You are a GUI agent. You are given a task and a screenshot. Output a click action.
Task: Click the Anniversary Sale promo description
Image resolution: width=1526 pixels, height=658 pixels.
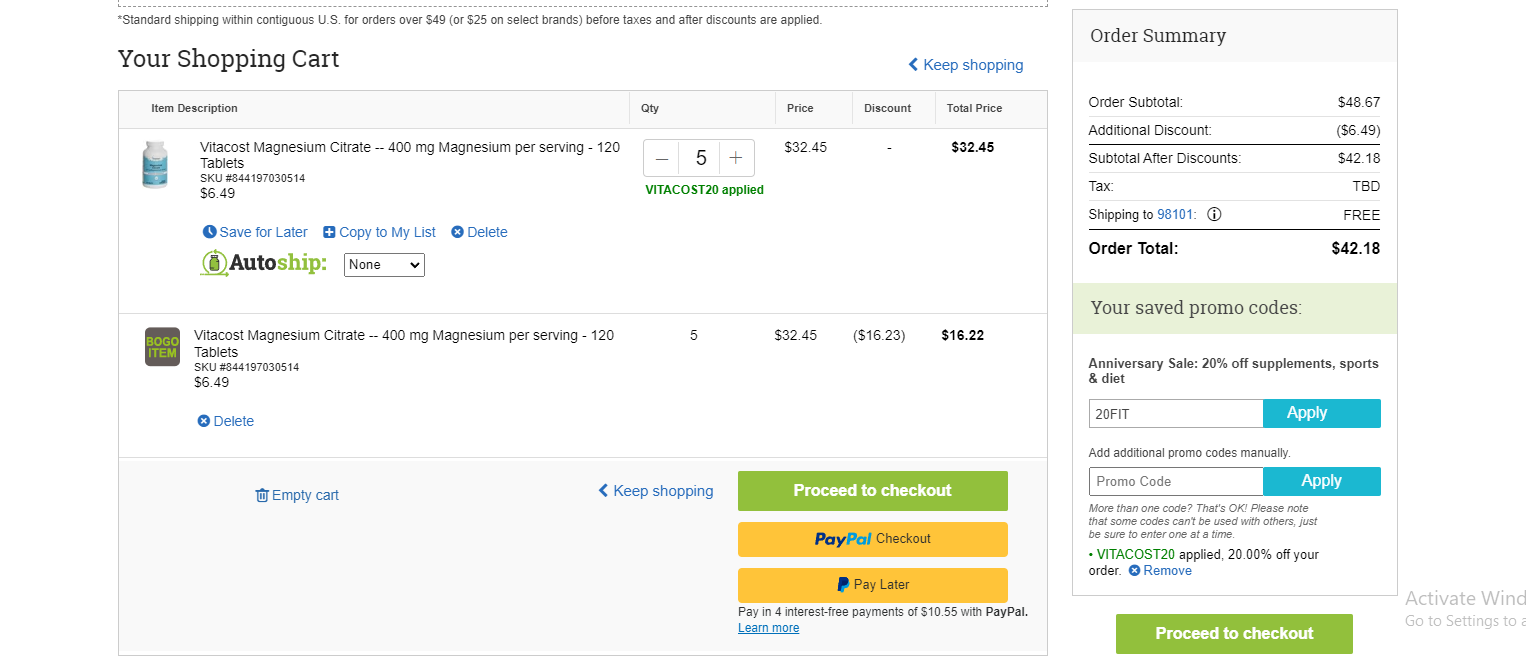[x=1233, y=371]
